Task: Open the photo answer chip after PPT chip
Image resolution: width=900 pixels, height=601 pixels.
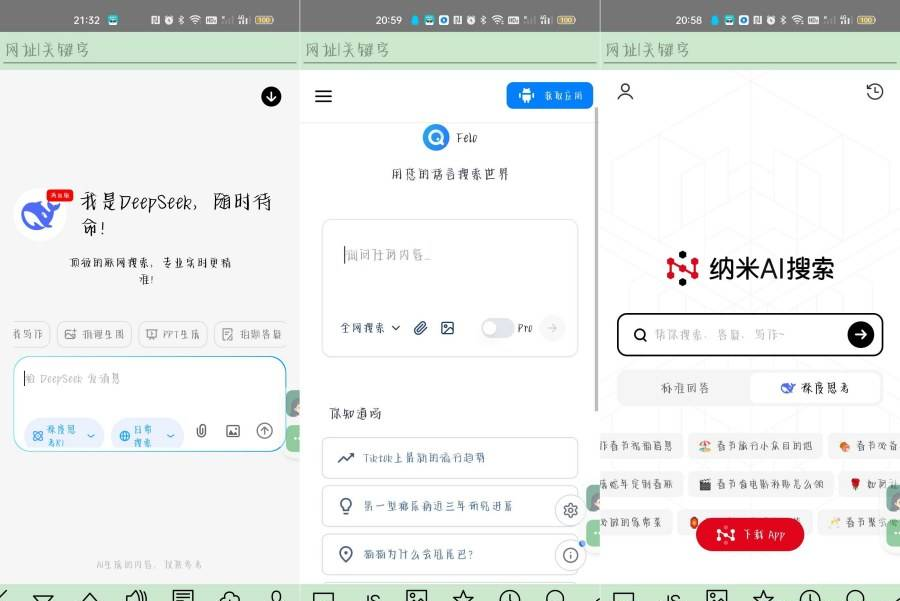Action: (251, 334)
